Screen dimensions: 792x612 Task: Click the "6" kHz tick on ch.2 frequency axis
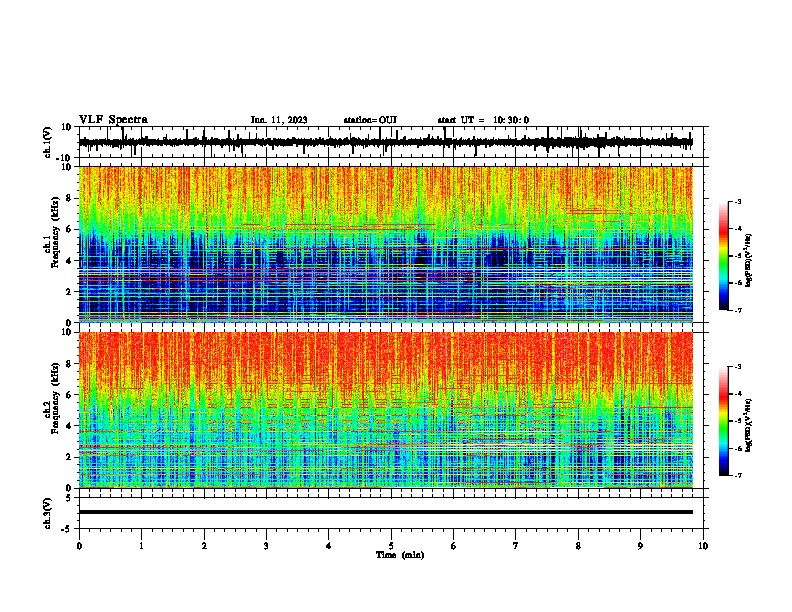click(70, 395)
